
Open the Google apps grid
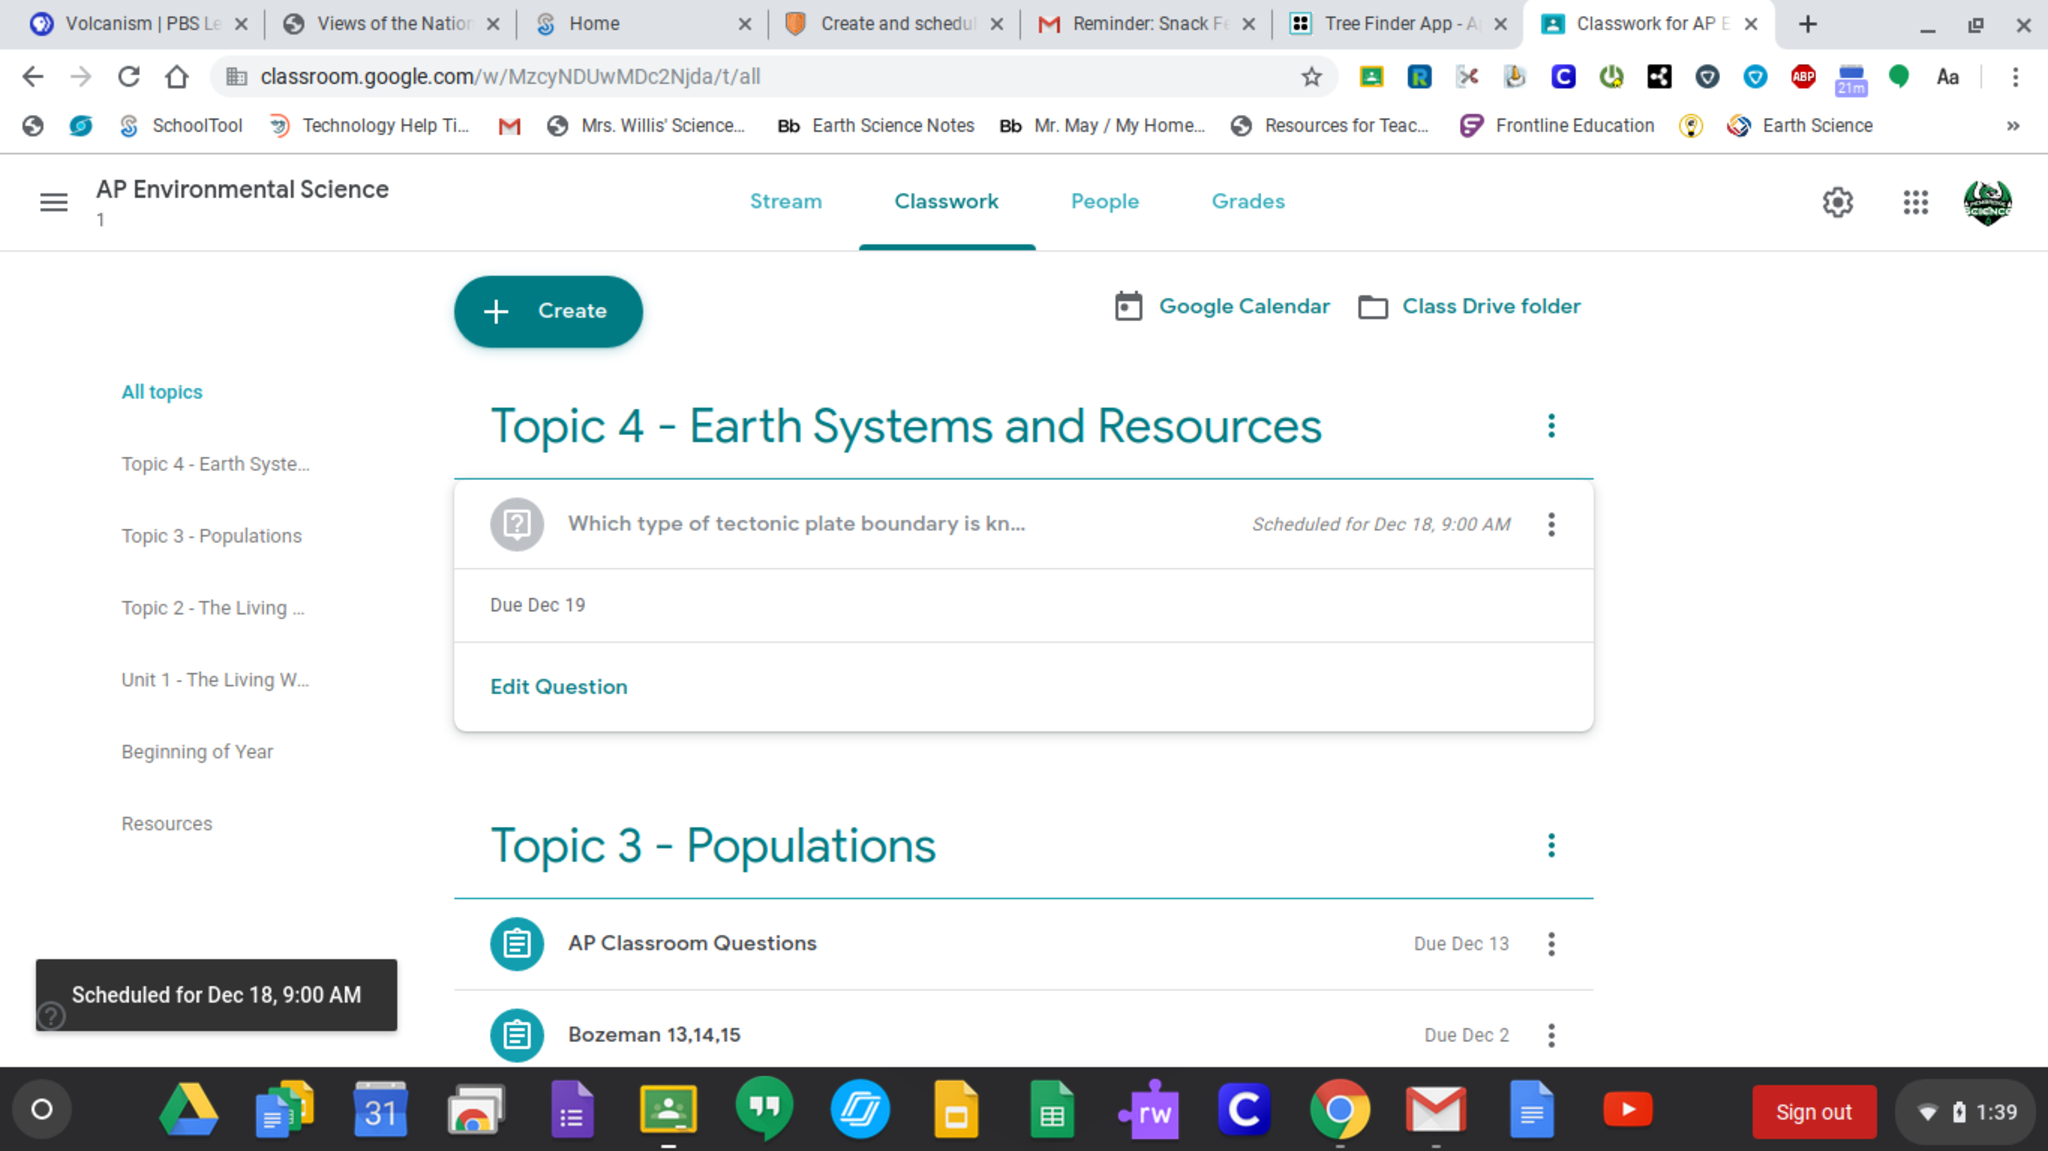1915,203
